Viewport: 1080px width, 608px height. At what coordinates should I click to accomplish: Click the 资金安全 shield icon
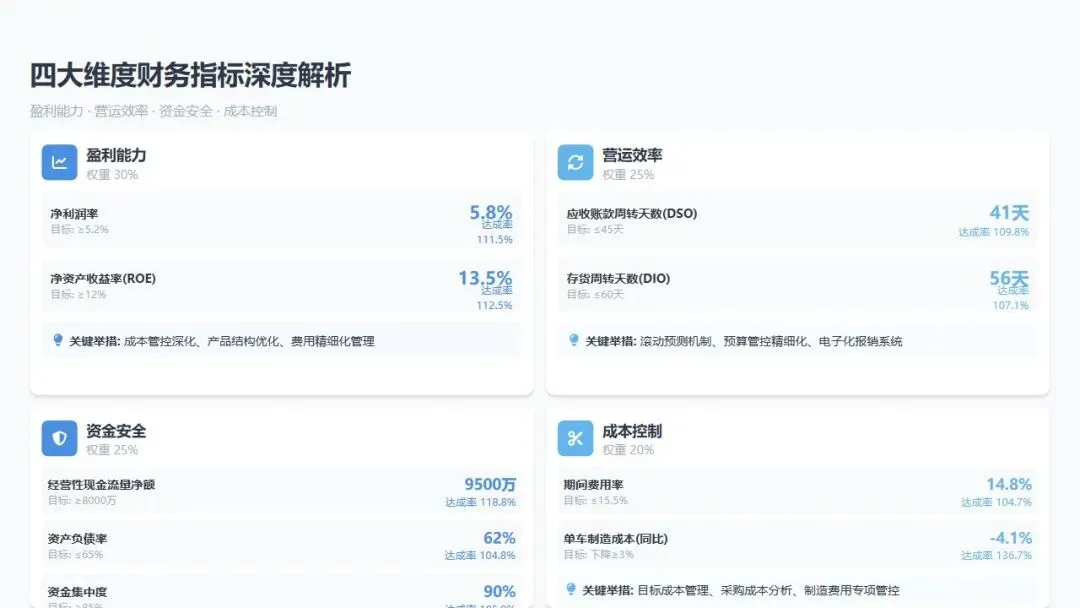59,438
